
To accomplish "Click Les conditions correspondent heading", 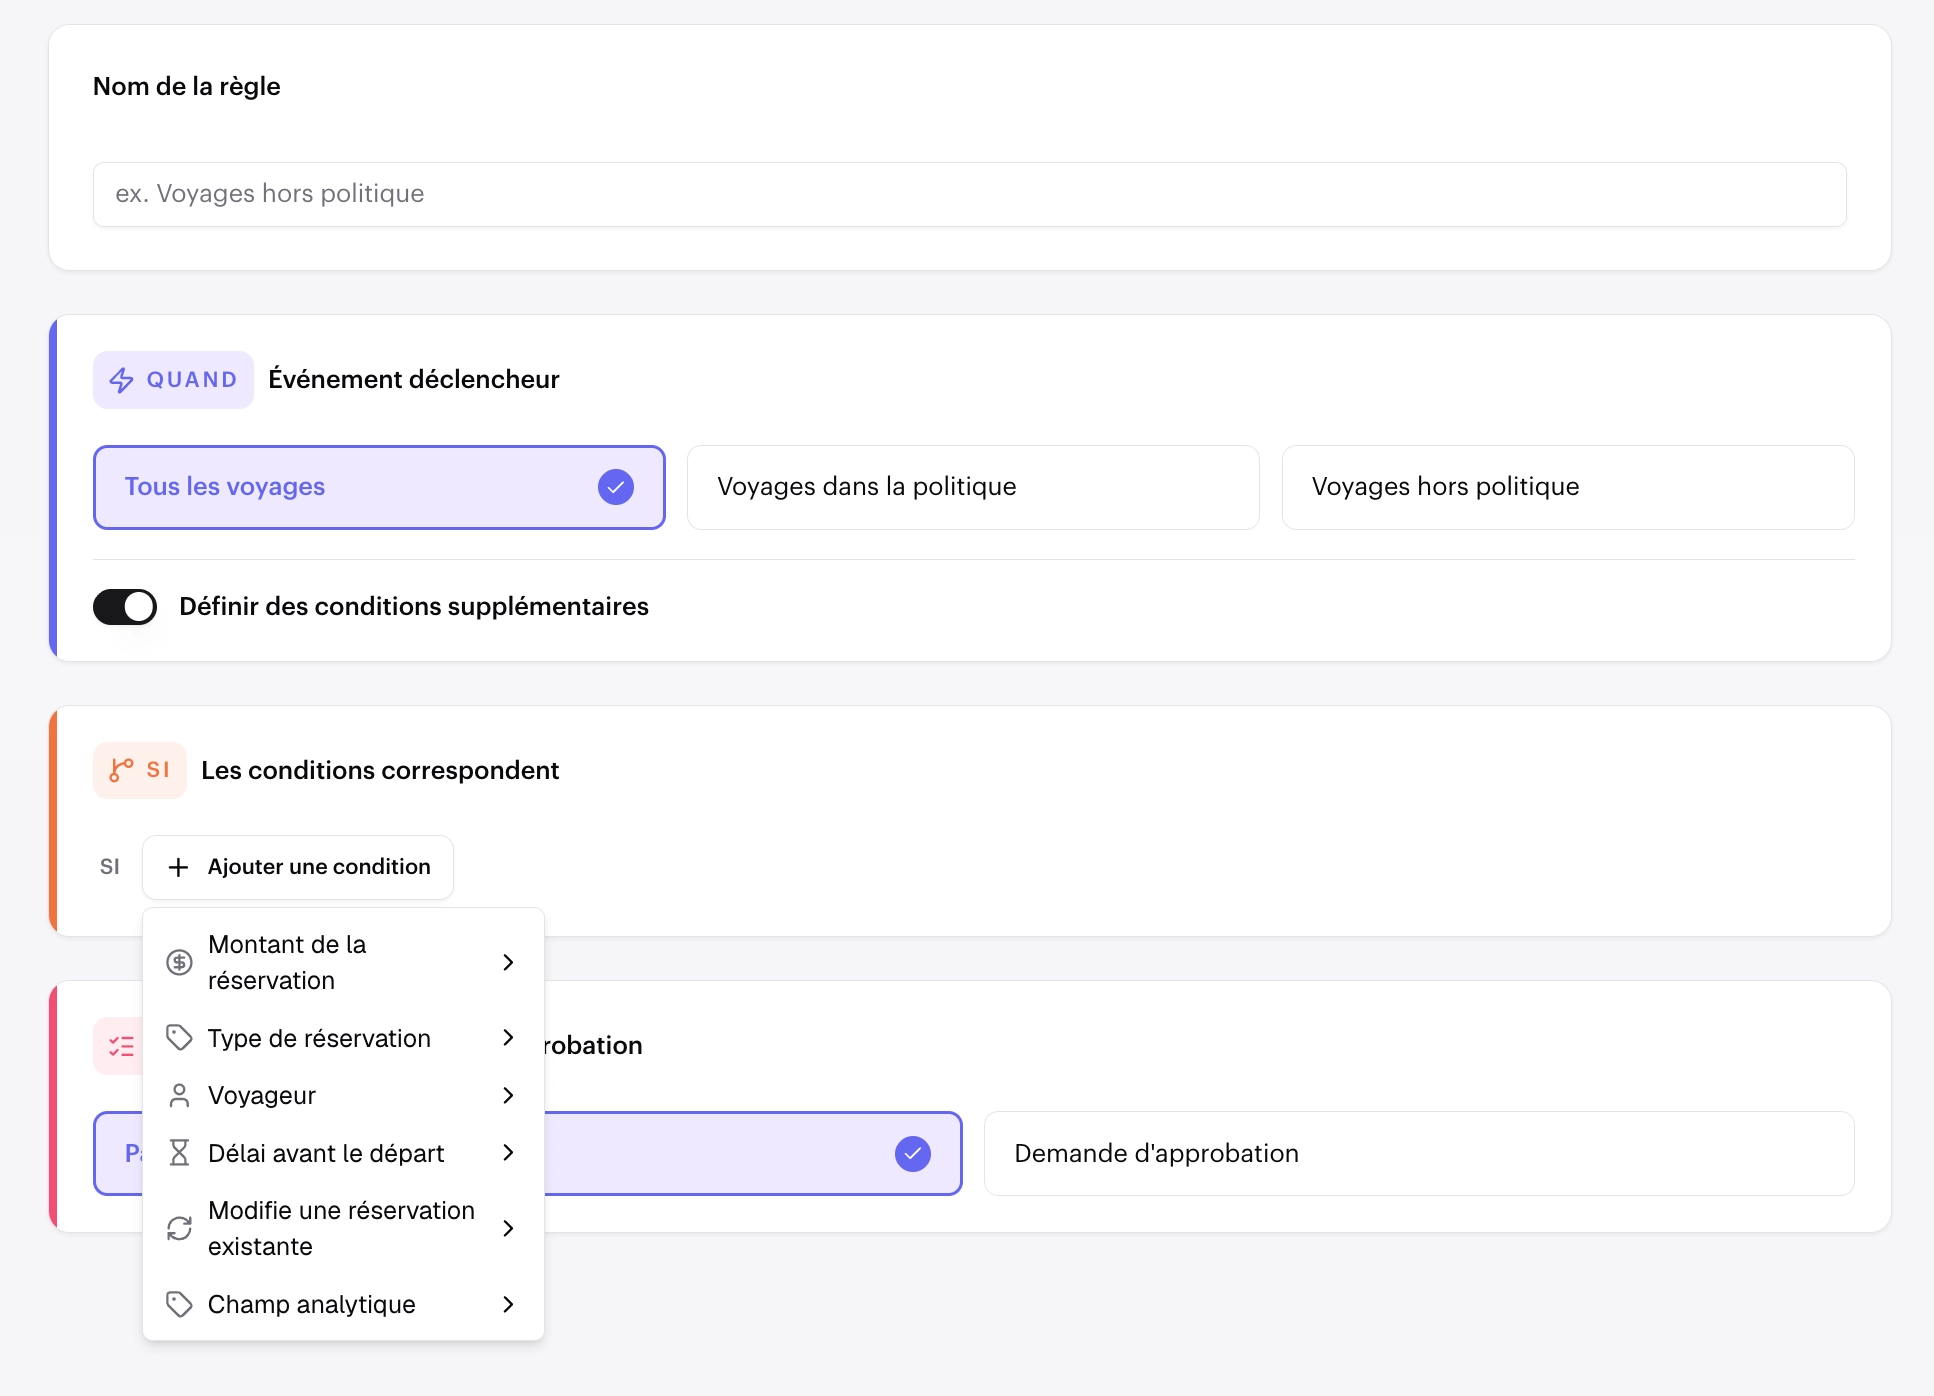I will (x=380, y=770).
